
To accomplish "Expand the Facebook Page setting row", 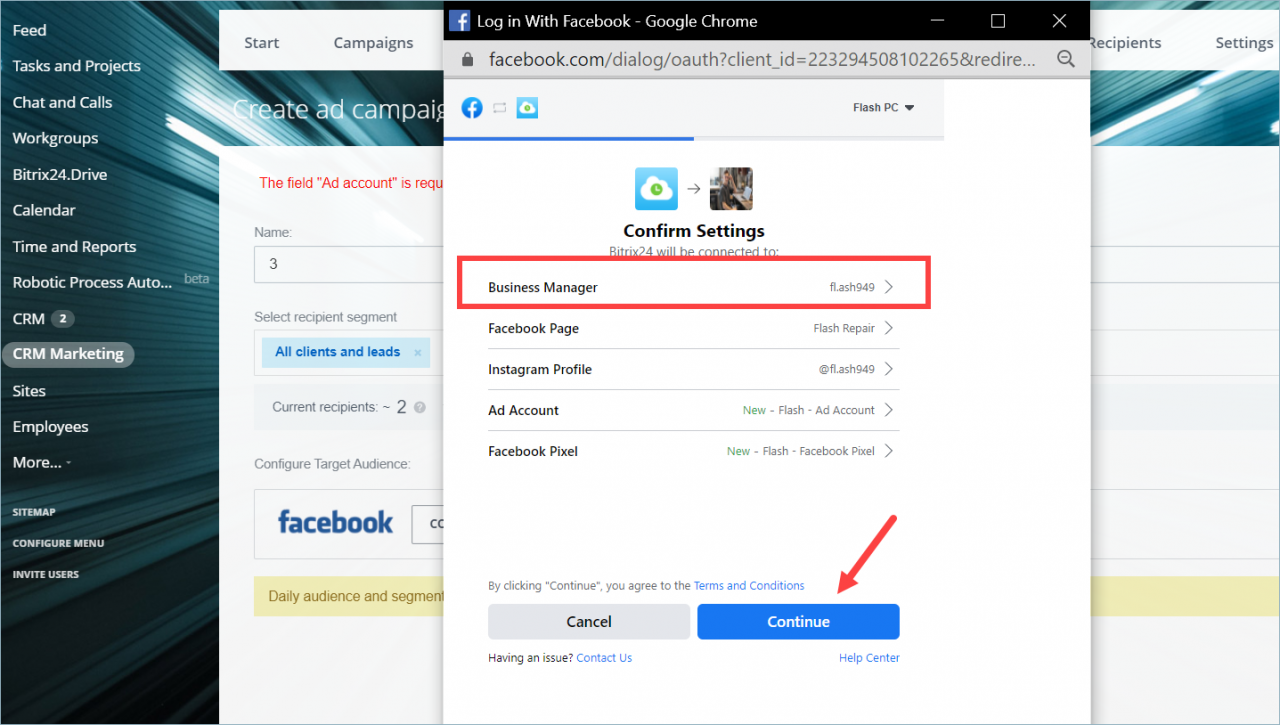I will coord(692,328).
